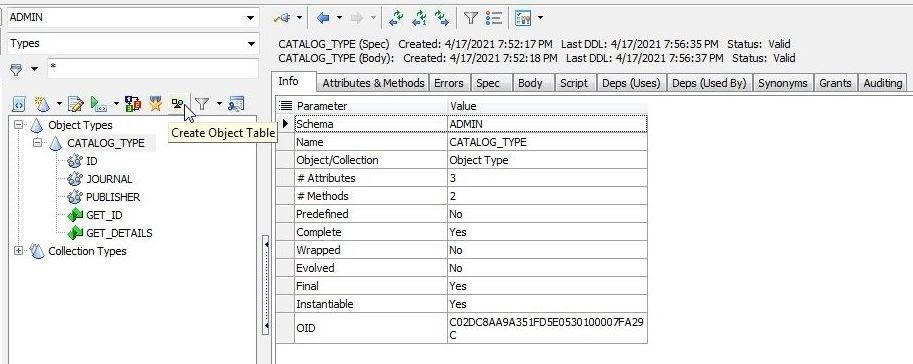Select CATALOG_TYPE in the object tree
This screenshot has width=913, height=364.
(x=105, y=143)
